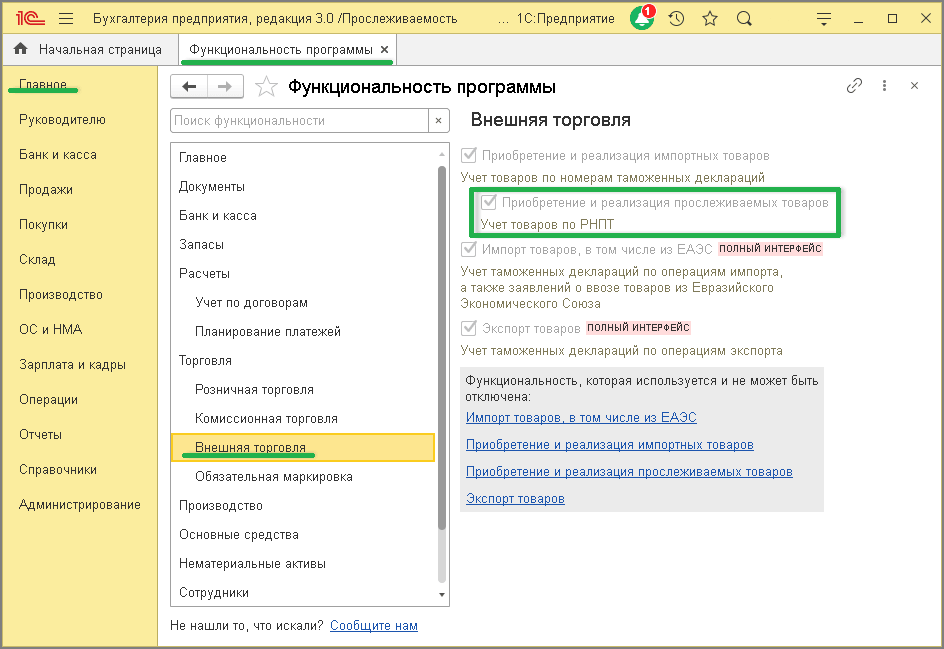
Task: Navigate back with the left arrow button
Action: click(x=189, y=87)
